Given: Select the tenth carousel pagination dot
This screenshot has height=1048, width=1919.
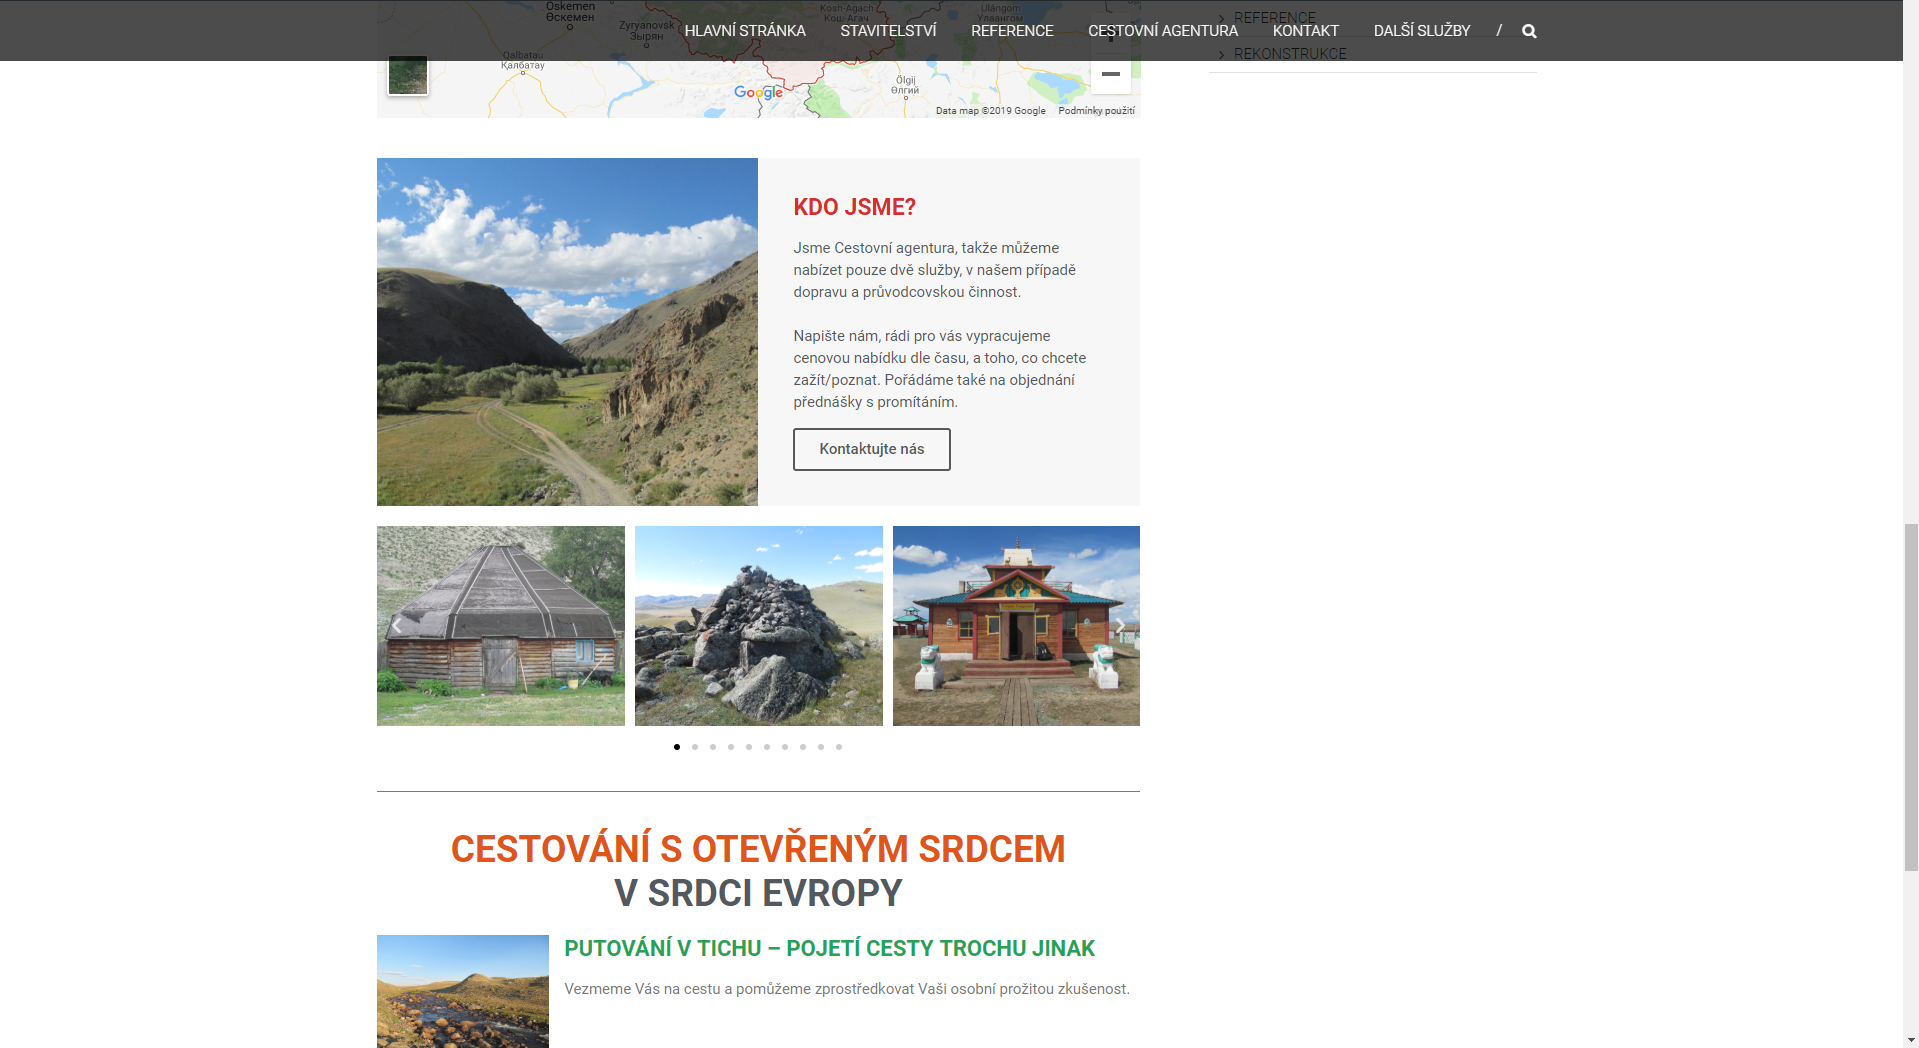Looking at the screenshot, I should [839, 747].
